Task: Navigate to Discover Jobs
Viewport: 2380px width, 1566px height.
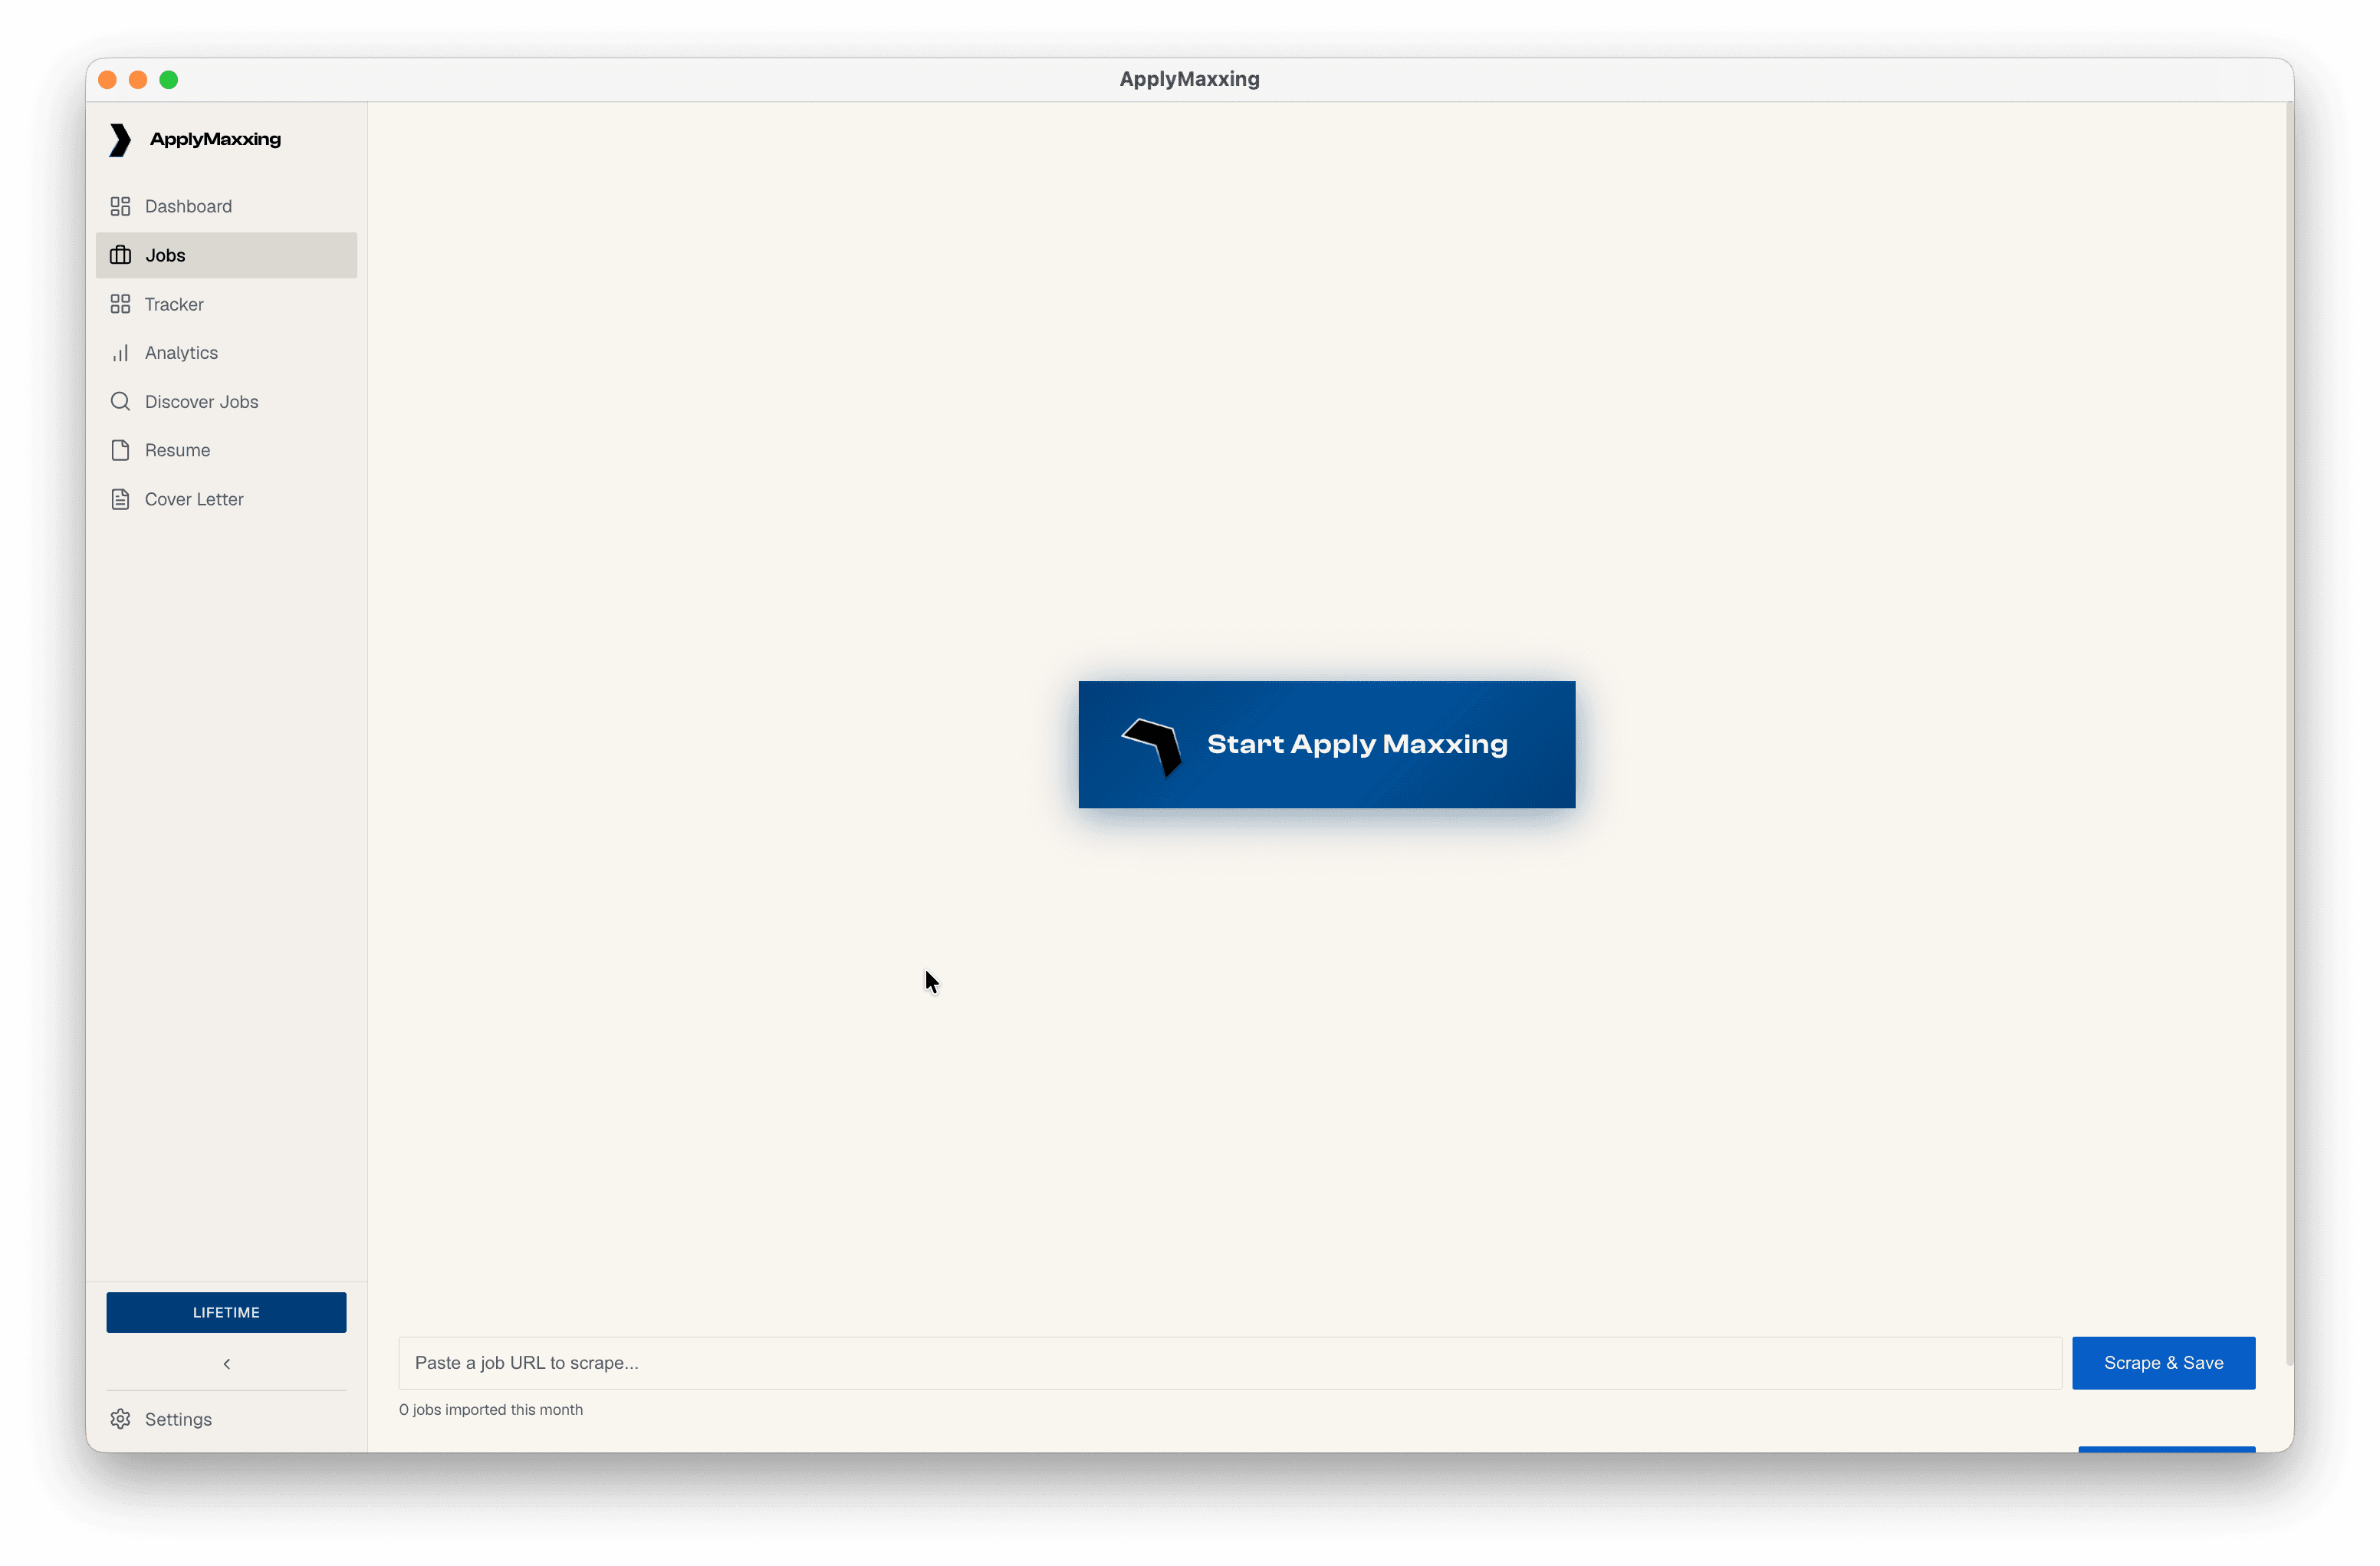Action: [x=226, y=401]
